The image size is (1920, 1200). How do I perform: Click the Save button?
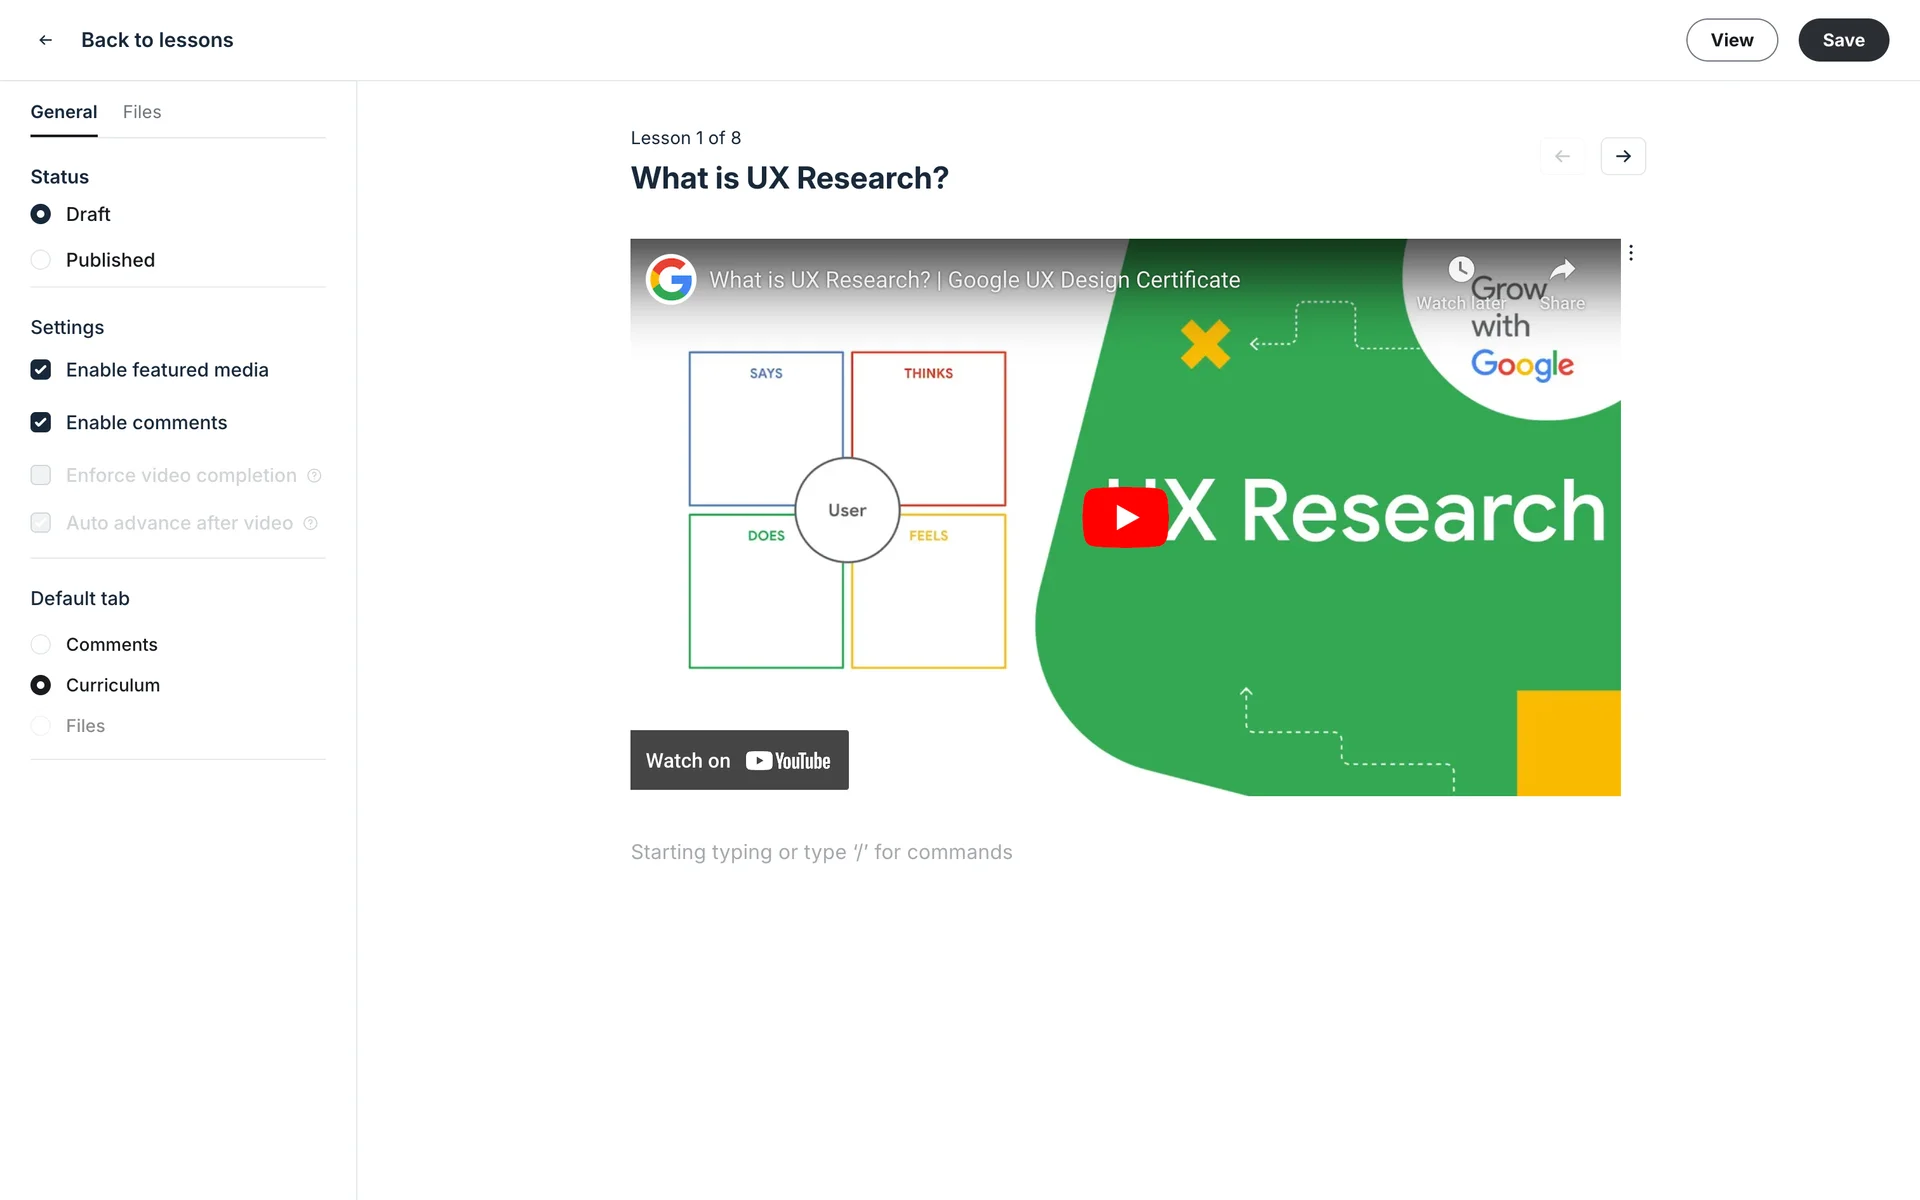click(1842, 40)
